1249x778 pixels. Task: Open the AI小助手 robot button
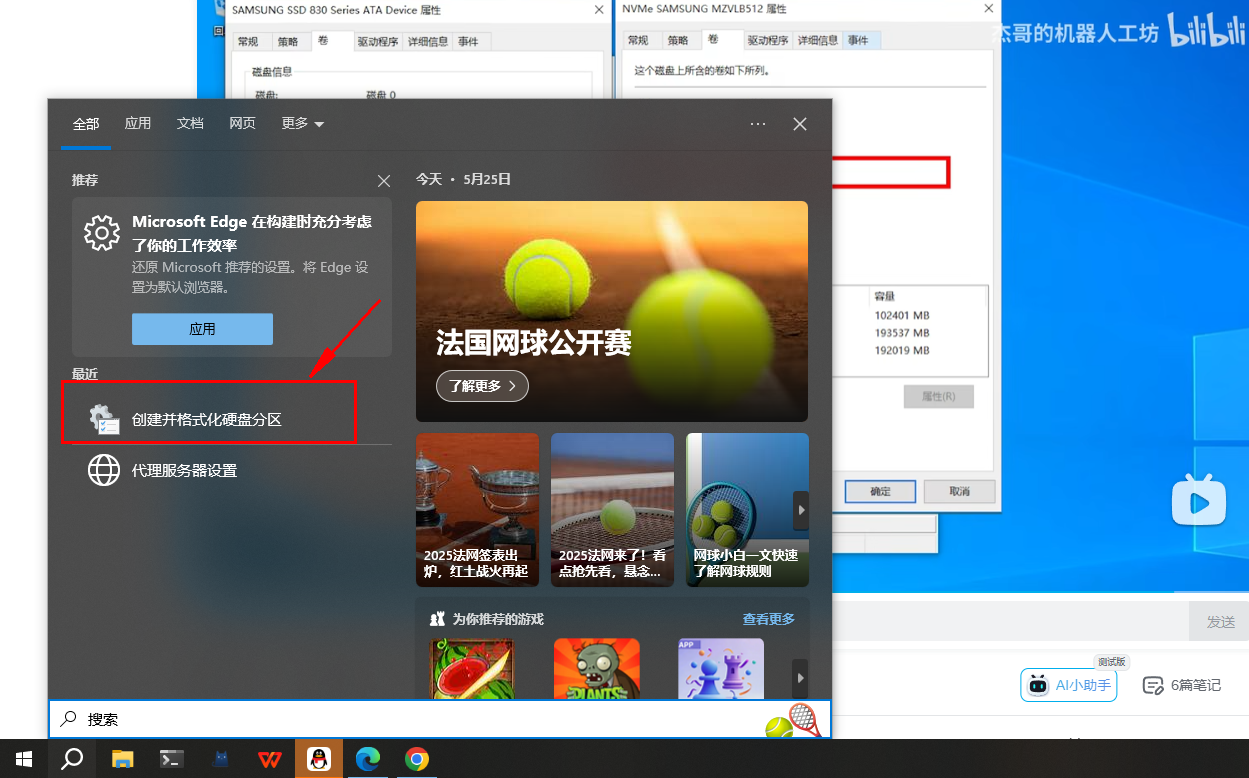click(1069, 685)
